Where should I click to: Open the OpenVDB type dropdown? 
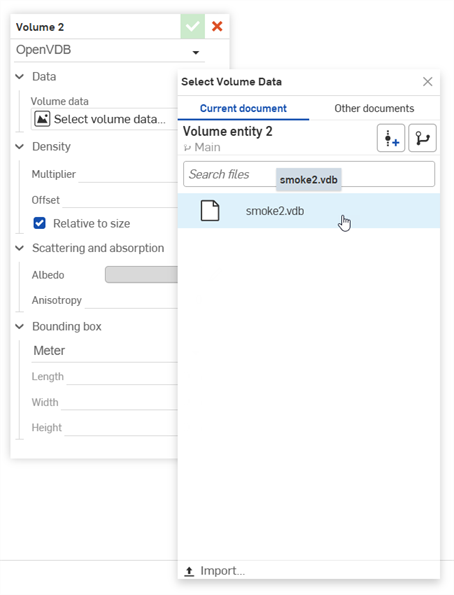[x=109, y=50]
